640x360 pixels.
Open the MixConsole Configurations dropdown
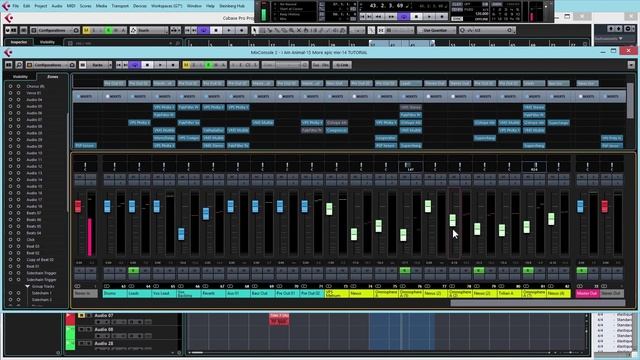click(51, 65)
